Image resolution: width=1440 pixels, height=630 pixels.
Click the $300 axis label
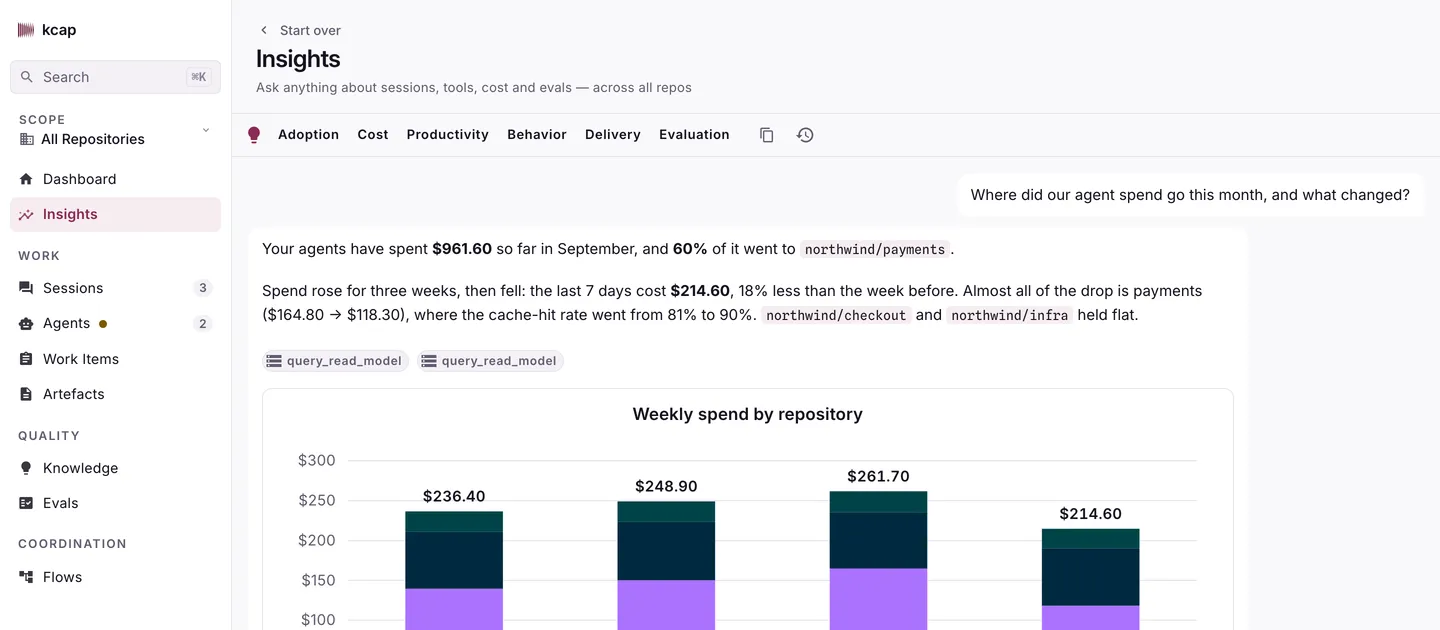(x=317, y=461)
